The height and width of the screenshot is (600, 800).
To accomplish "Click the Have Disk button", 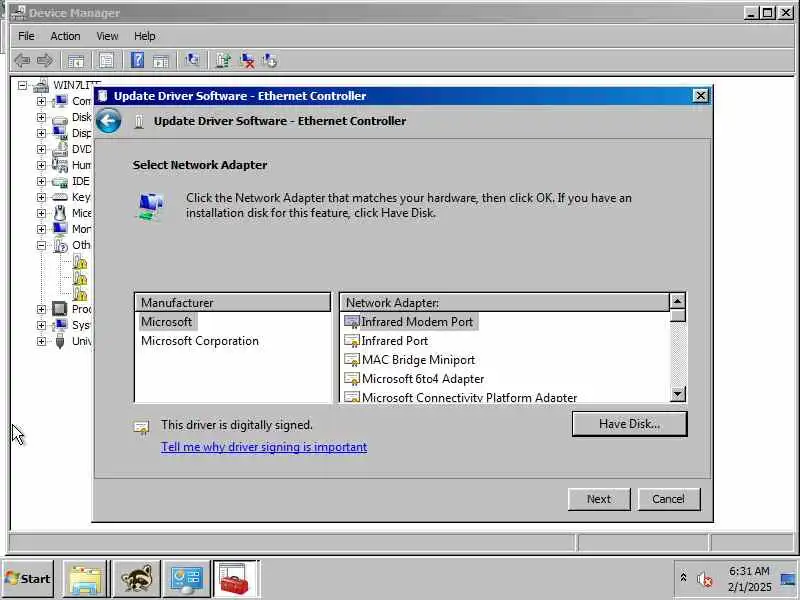I will click(x=630, y=424).
